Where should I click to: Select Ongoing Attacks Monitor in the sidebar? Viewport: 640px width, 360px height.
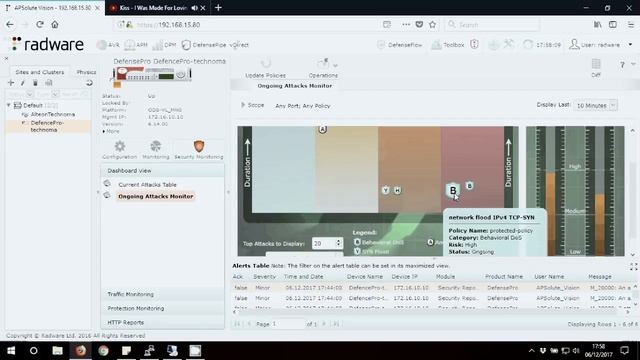pos(156,196)
